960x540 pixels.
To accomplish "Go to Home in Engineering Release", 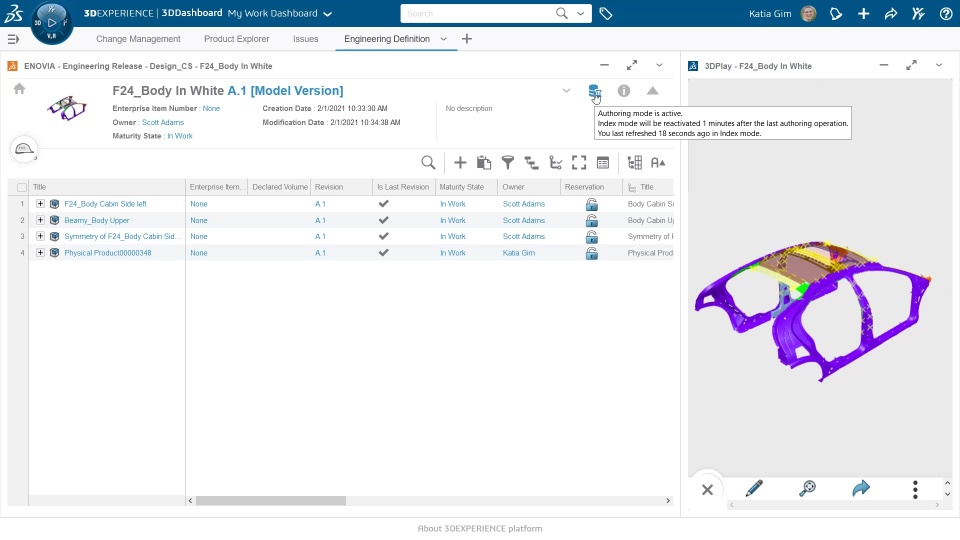I will tap(20, 89).
